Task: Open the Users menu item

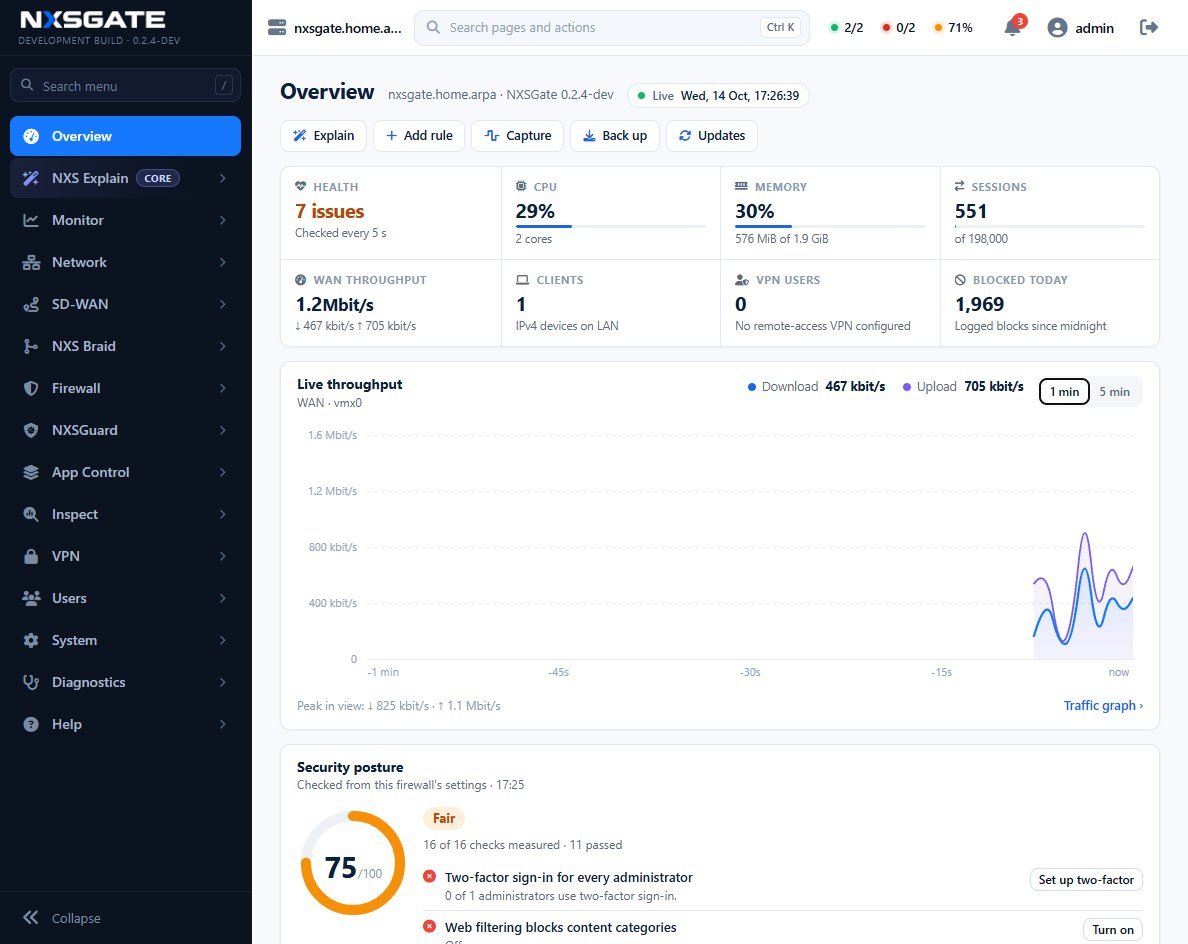Action: tap(125, 599)
